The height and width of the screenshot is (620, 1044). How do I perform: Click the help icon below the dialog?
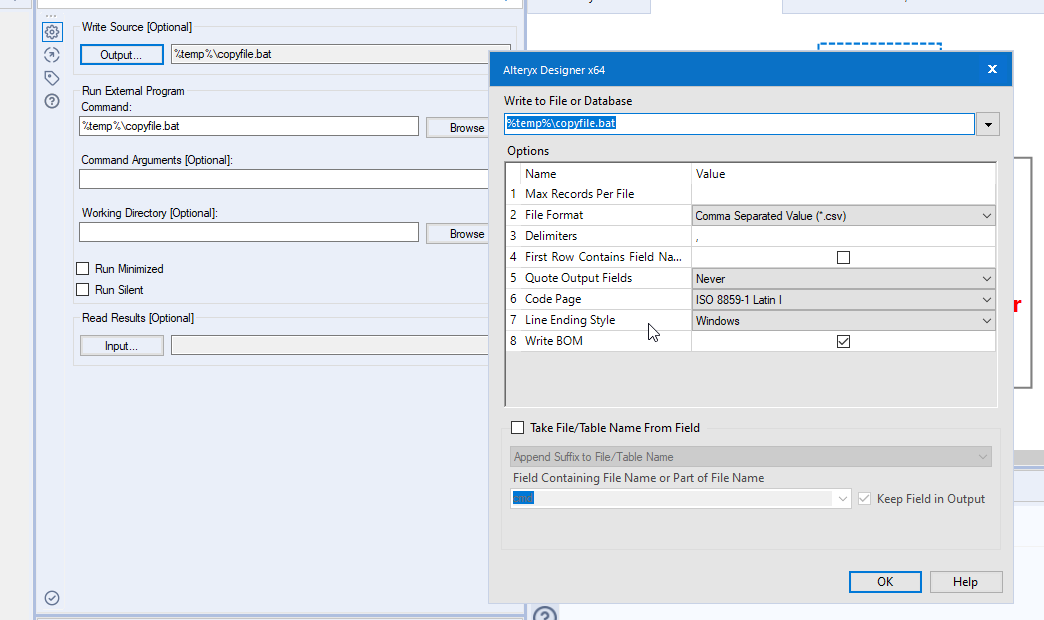pos(544,614)
